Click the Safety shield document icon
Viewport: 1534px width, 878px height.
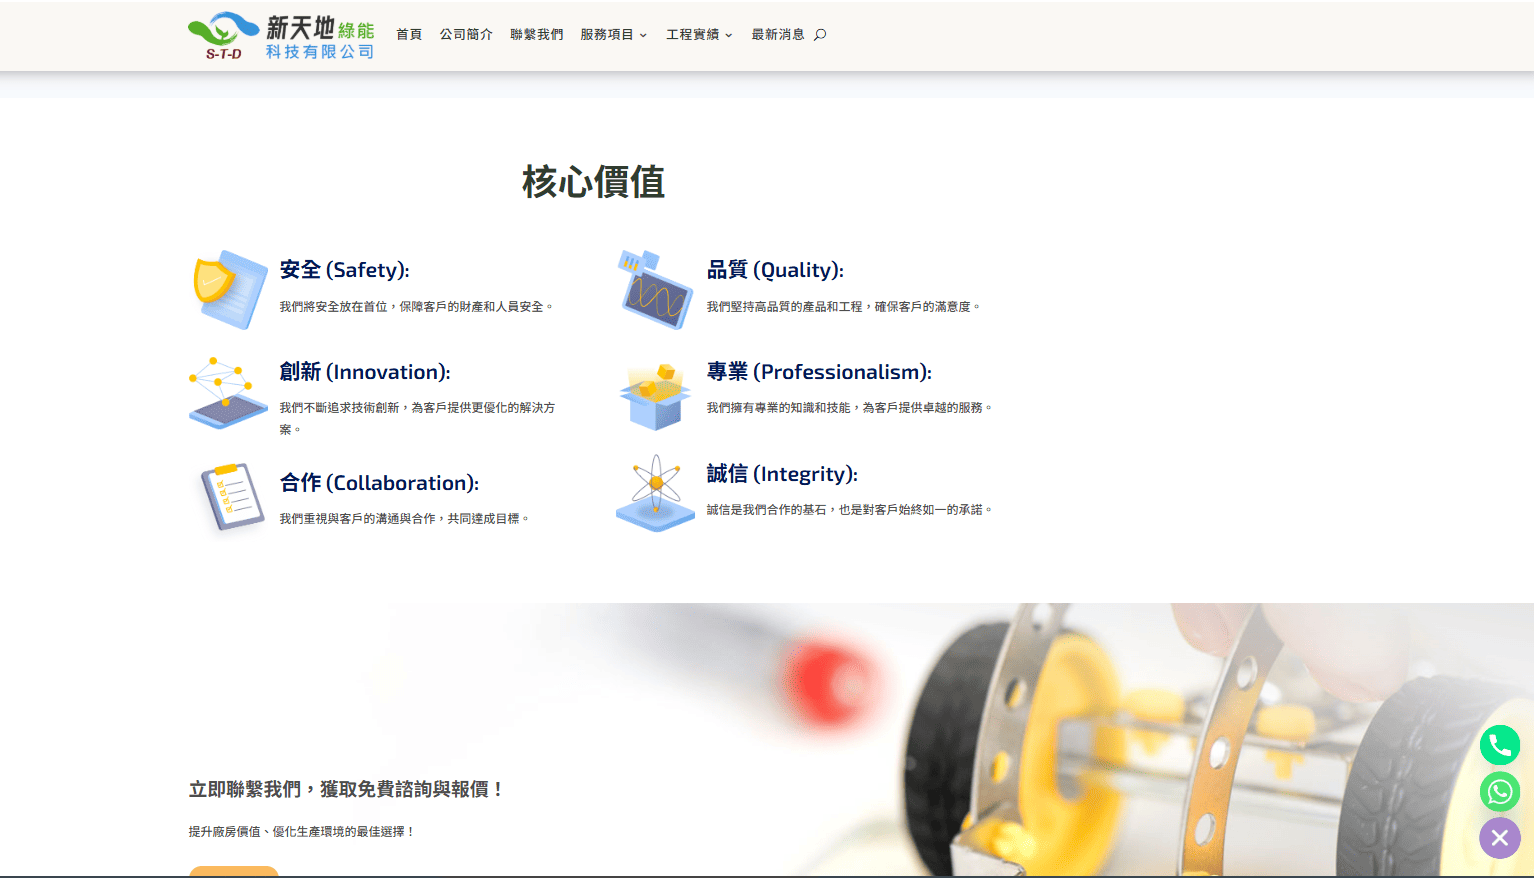pyautogui.click(x=229, y=290)
